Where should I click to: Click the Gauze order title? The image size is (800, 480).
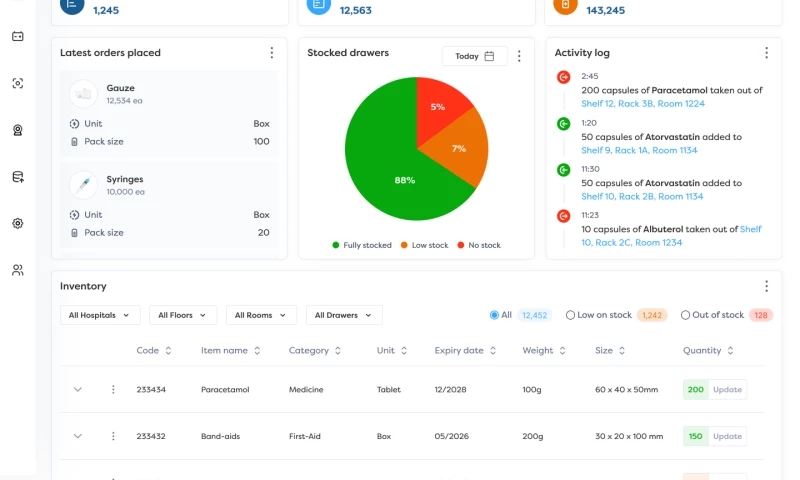click(120, 88)
